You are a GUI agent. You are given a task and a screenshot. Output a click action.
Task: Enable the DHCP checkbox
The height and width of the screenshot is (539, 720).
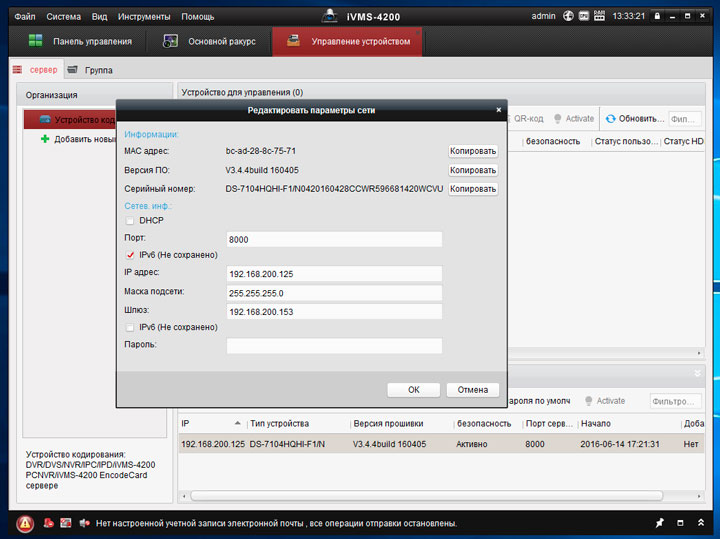(129, 220)
